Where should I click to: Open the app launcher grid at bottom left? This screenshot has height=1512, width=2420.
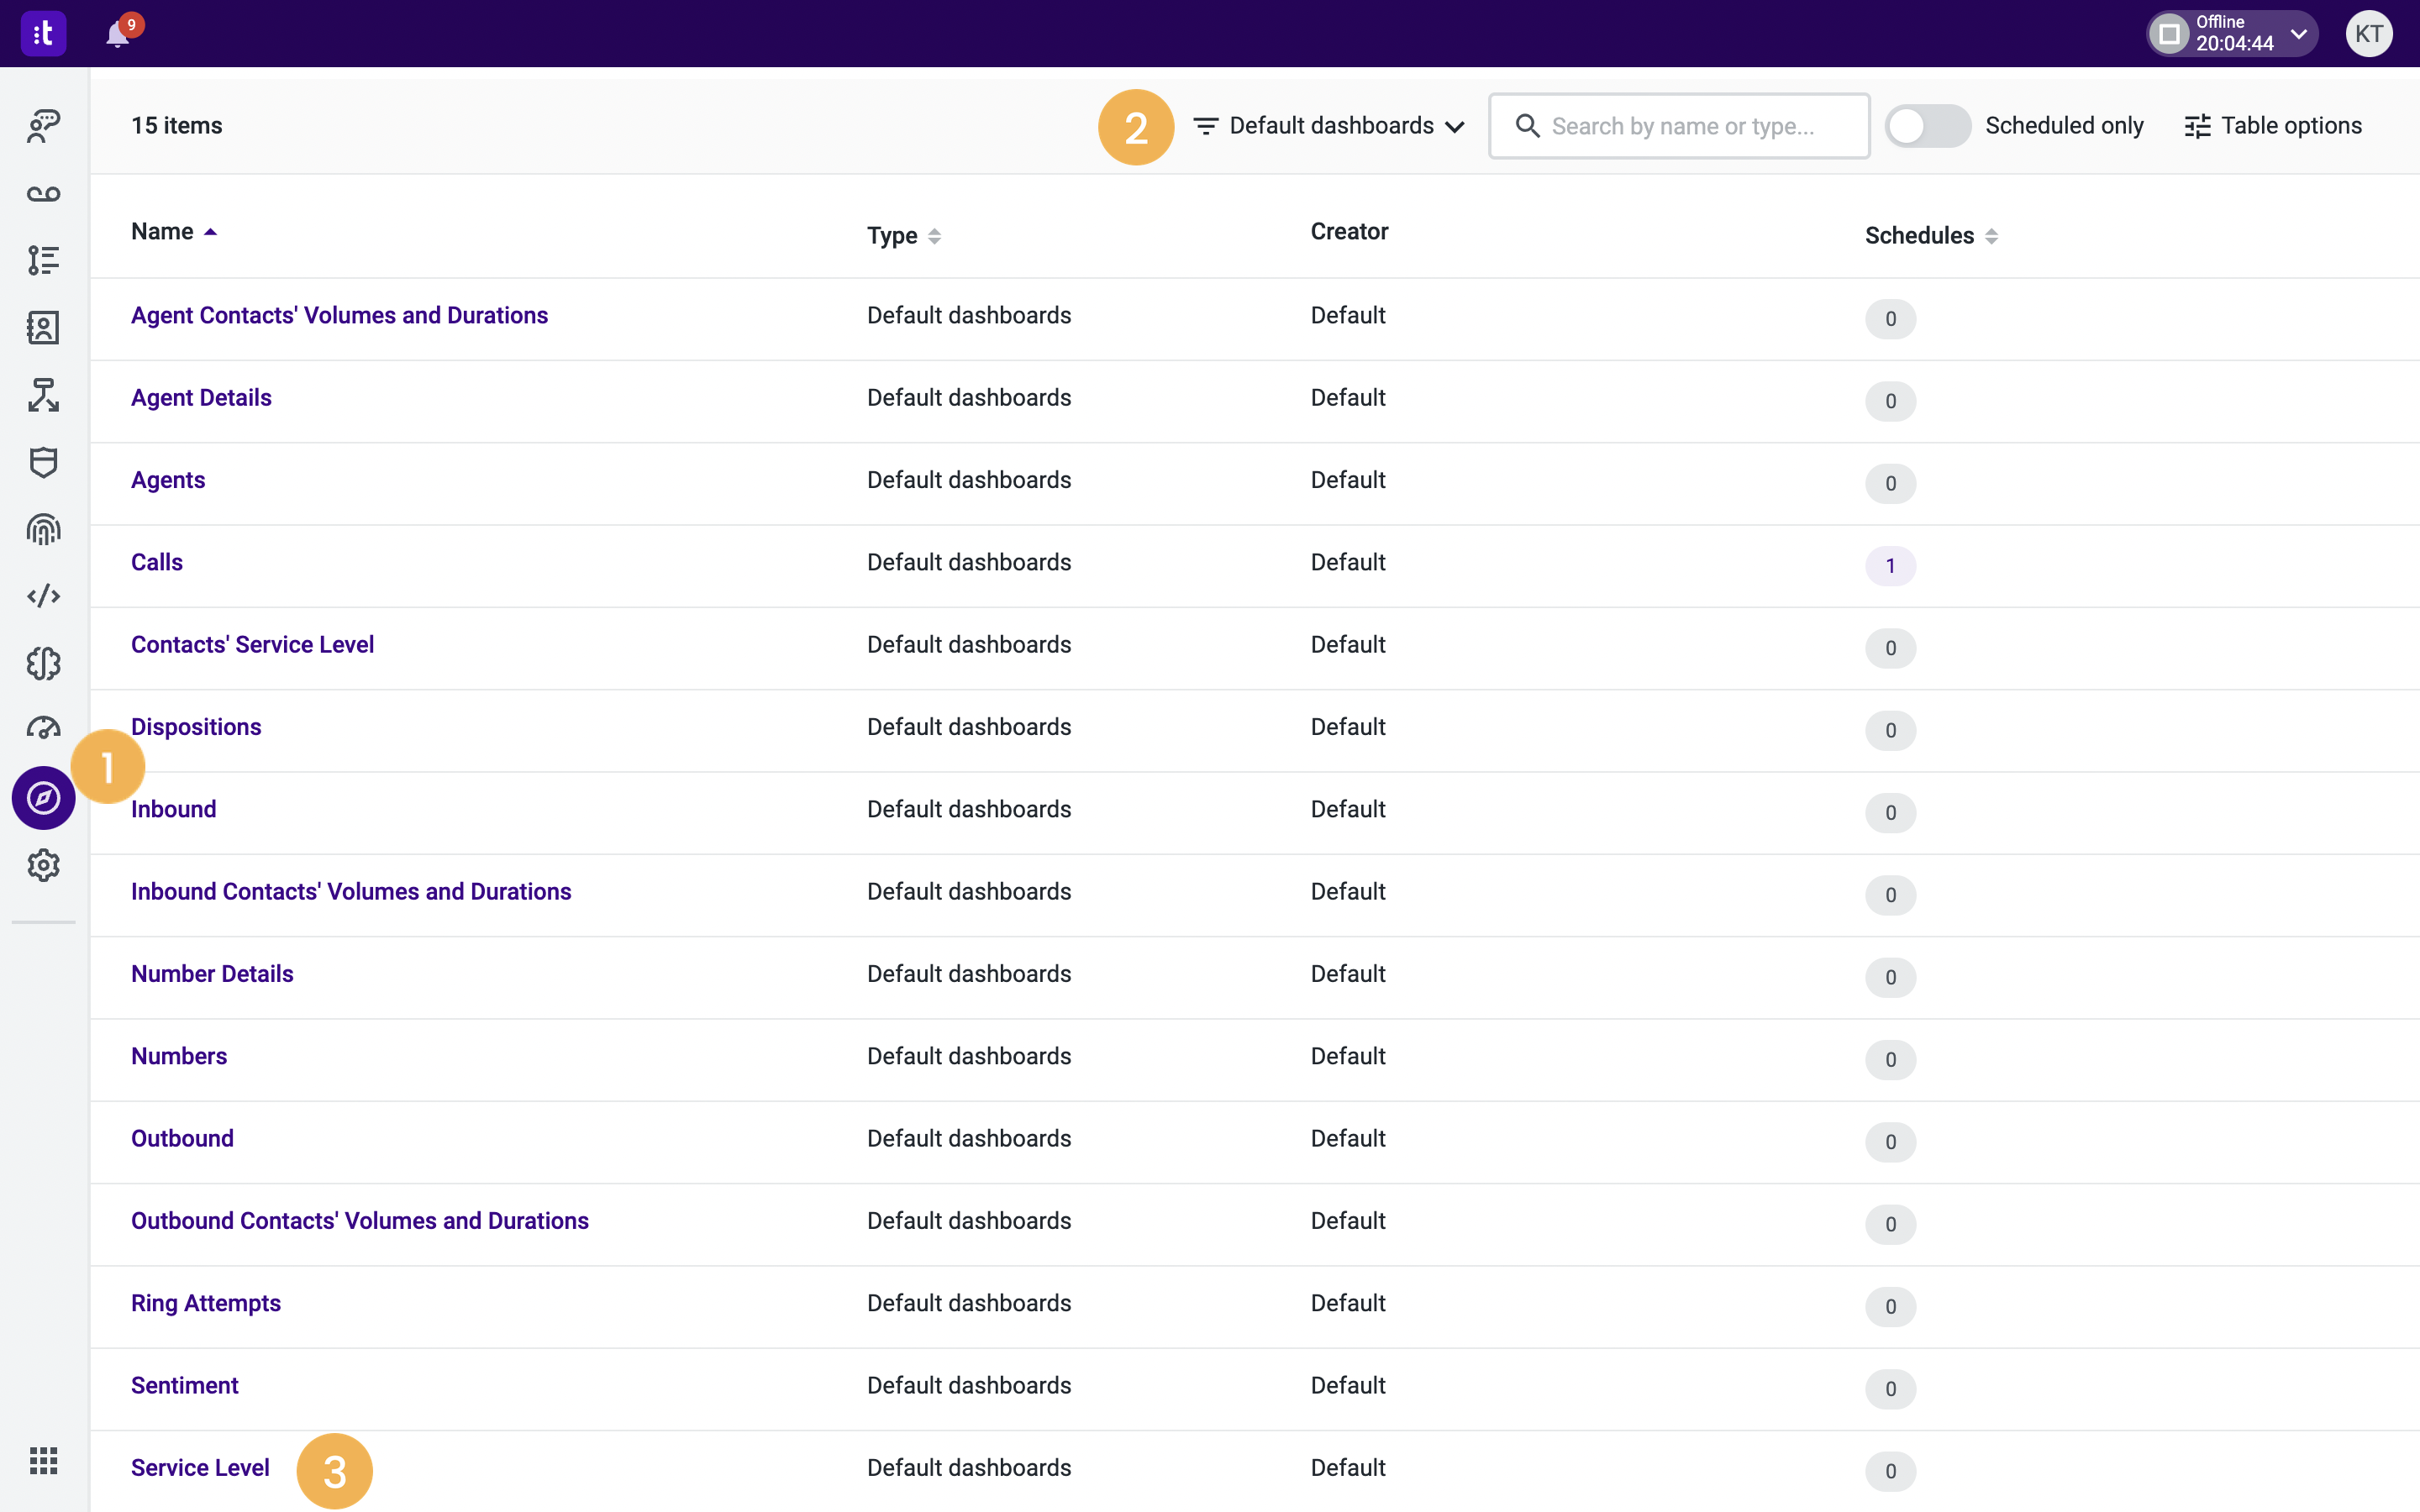[x=43, y=1461]
